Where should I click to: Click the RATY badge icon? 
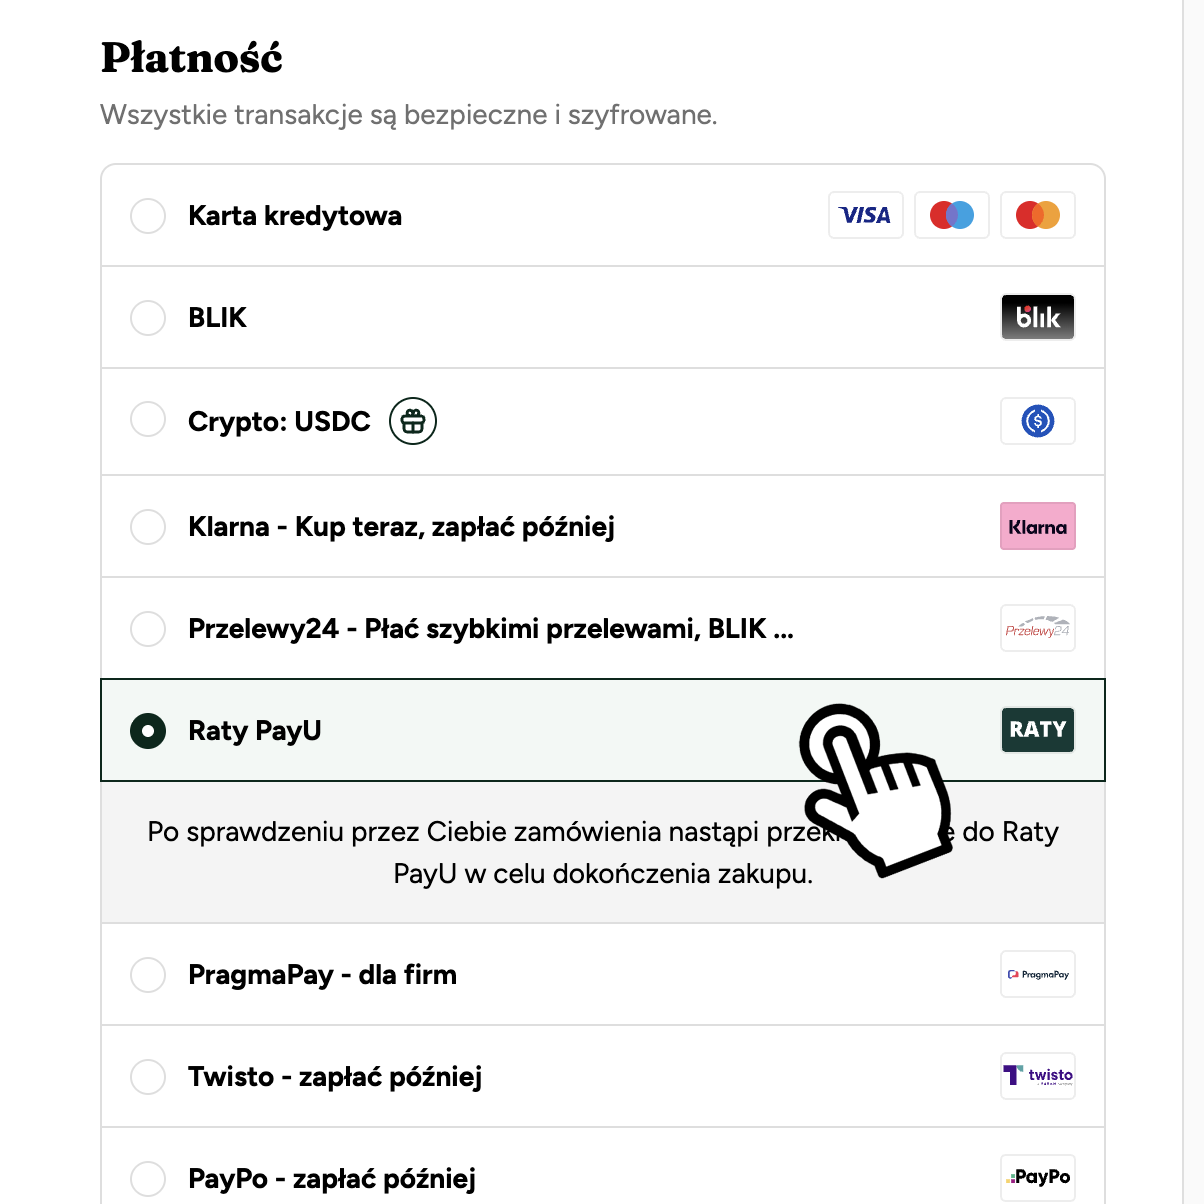[x=1038, y=730]
